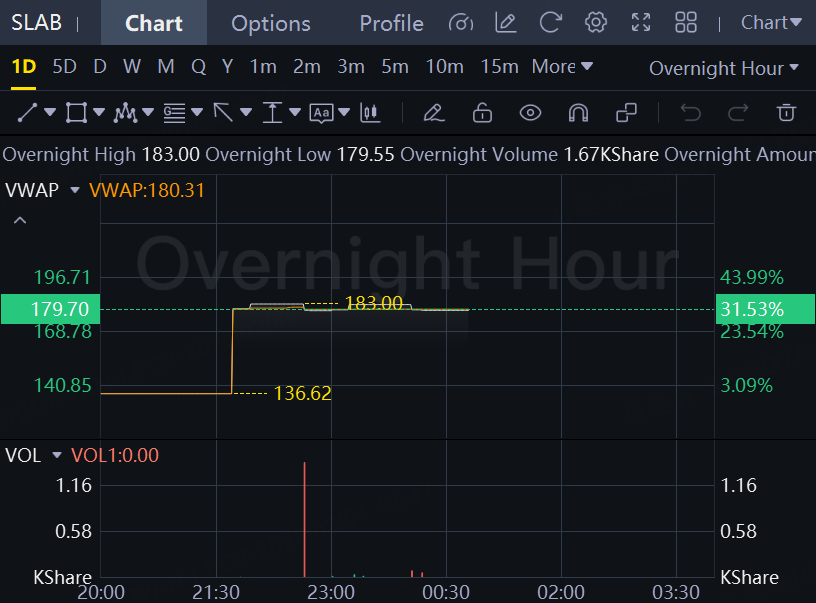Click the duplicate drawings icon
Image resolution: width=816 pixels, height=603 pixels.
pyautogui.click(x=627, y=112)
